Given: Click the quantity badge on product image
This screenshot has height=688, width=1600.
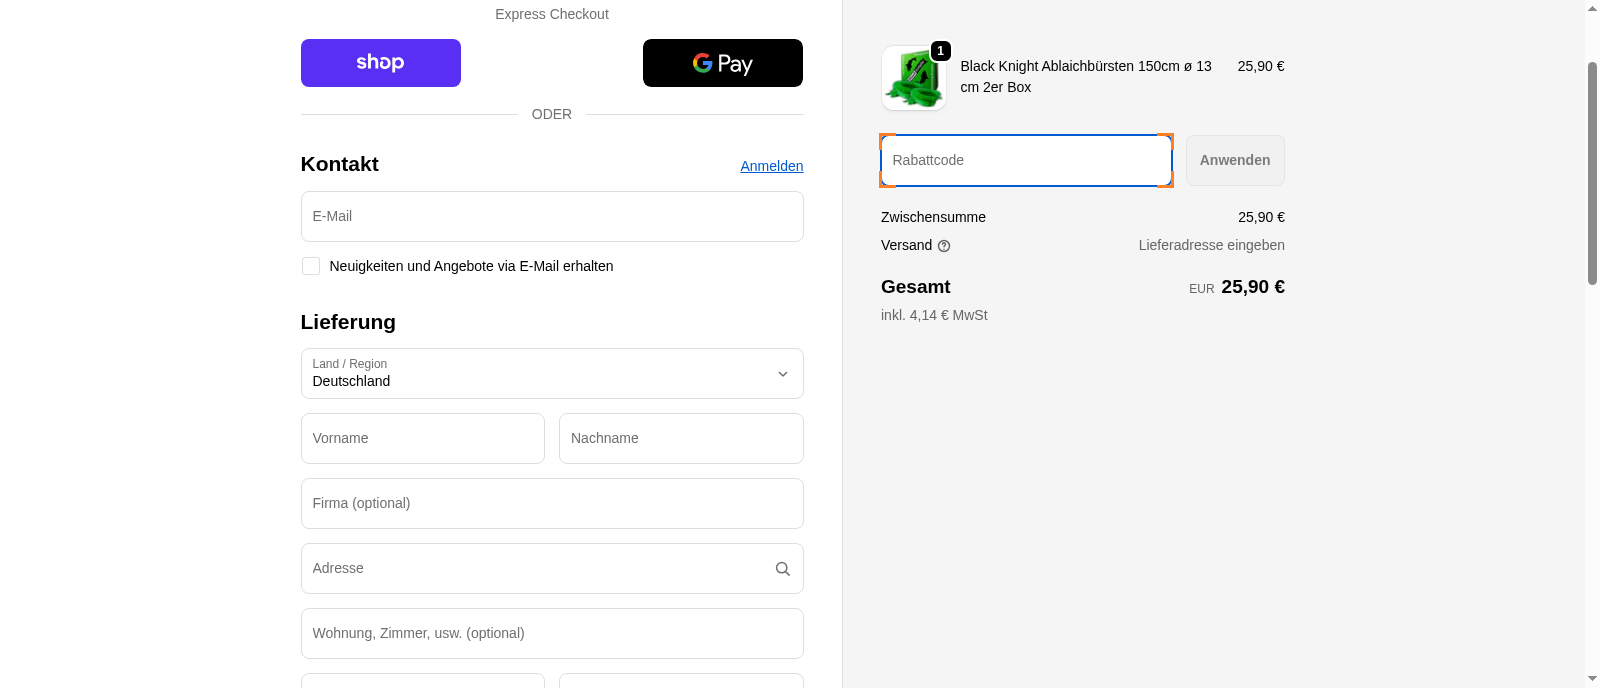Looking at the screenshot, I should click(940, 51).
